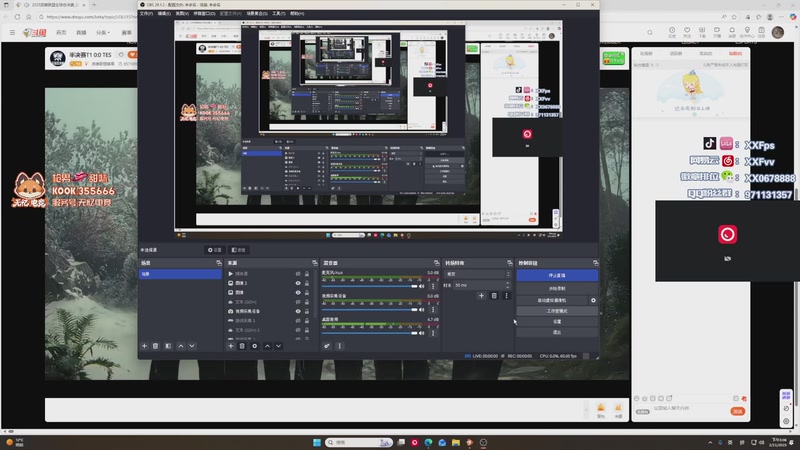
Task: Open transition properties three-dot menu
Action: pyautogui.click(x=506, y=295)
